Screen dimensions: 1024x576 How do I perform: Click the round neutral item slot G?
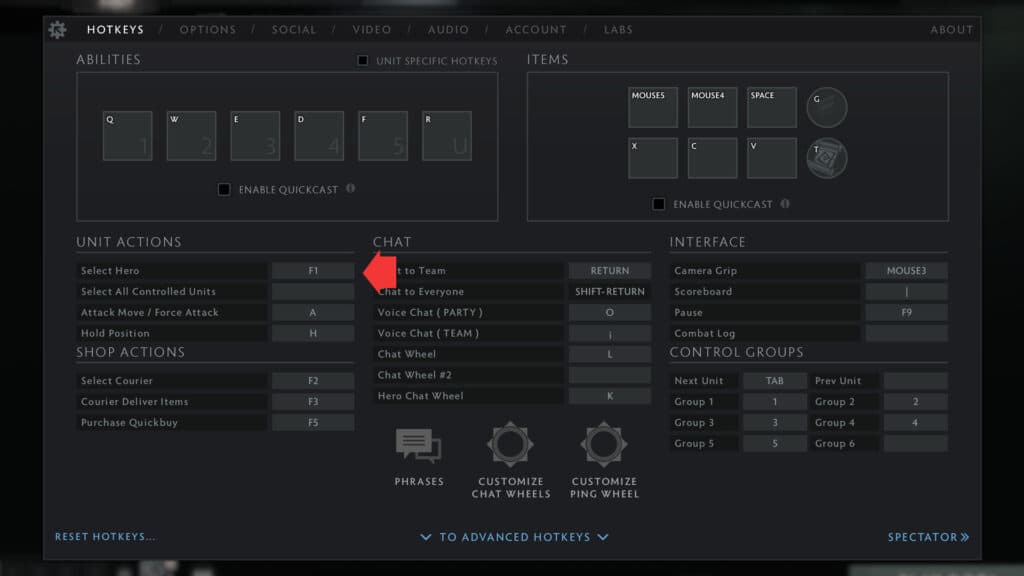point(827,108)
